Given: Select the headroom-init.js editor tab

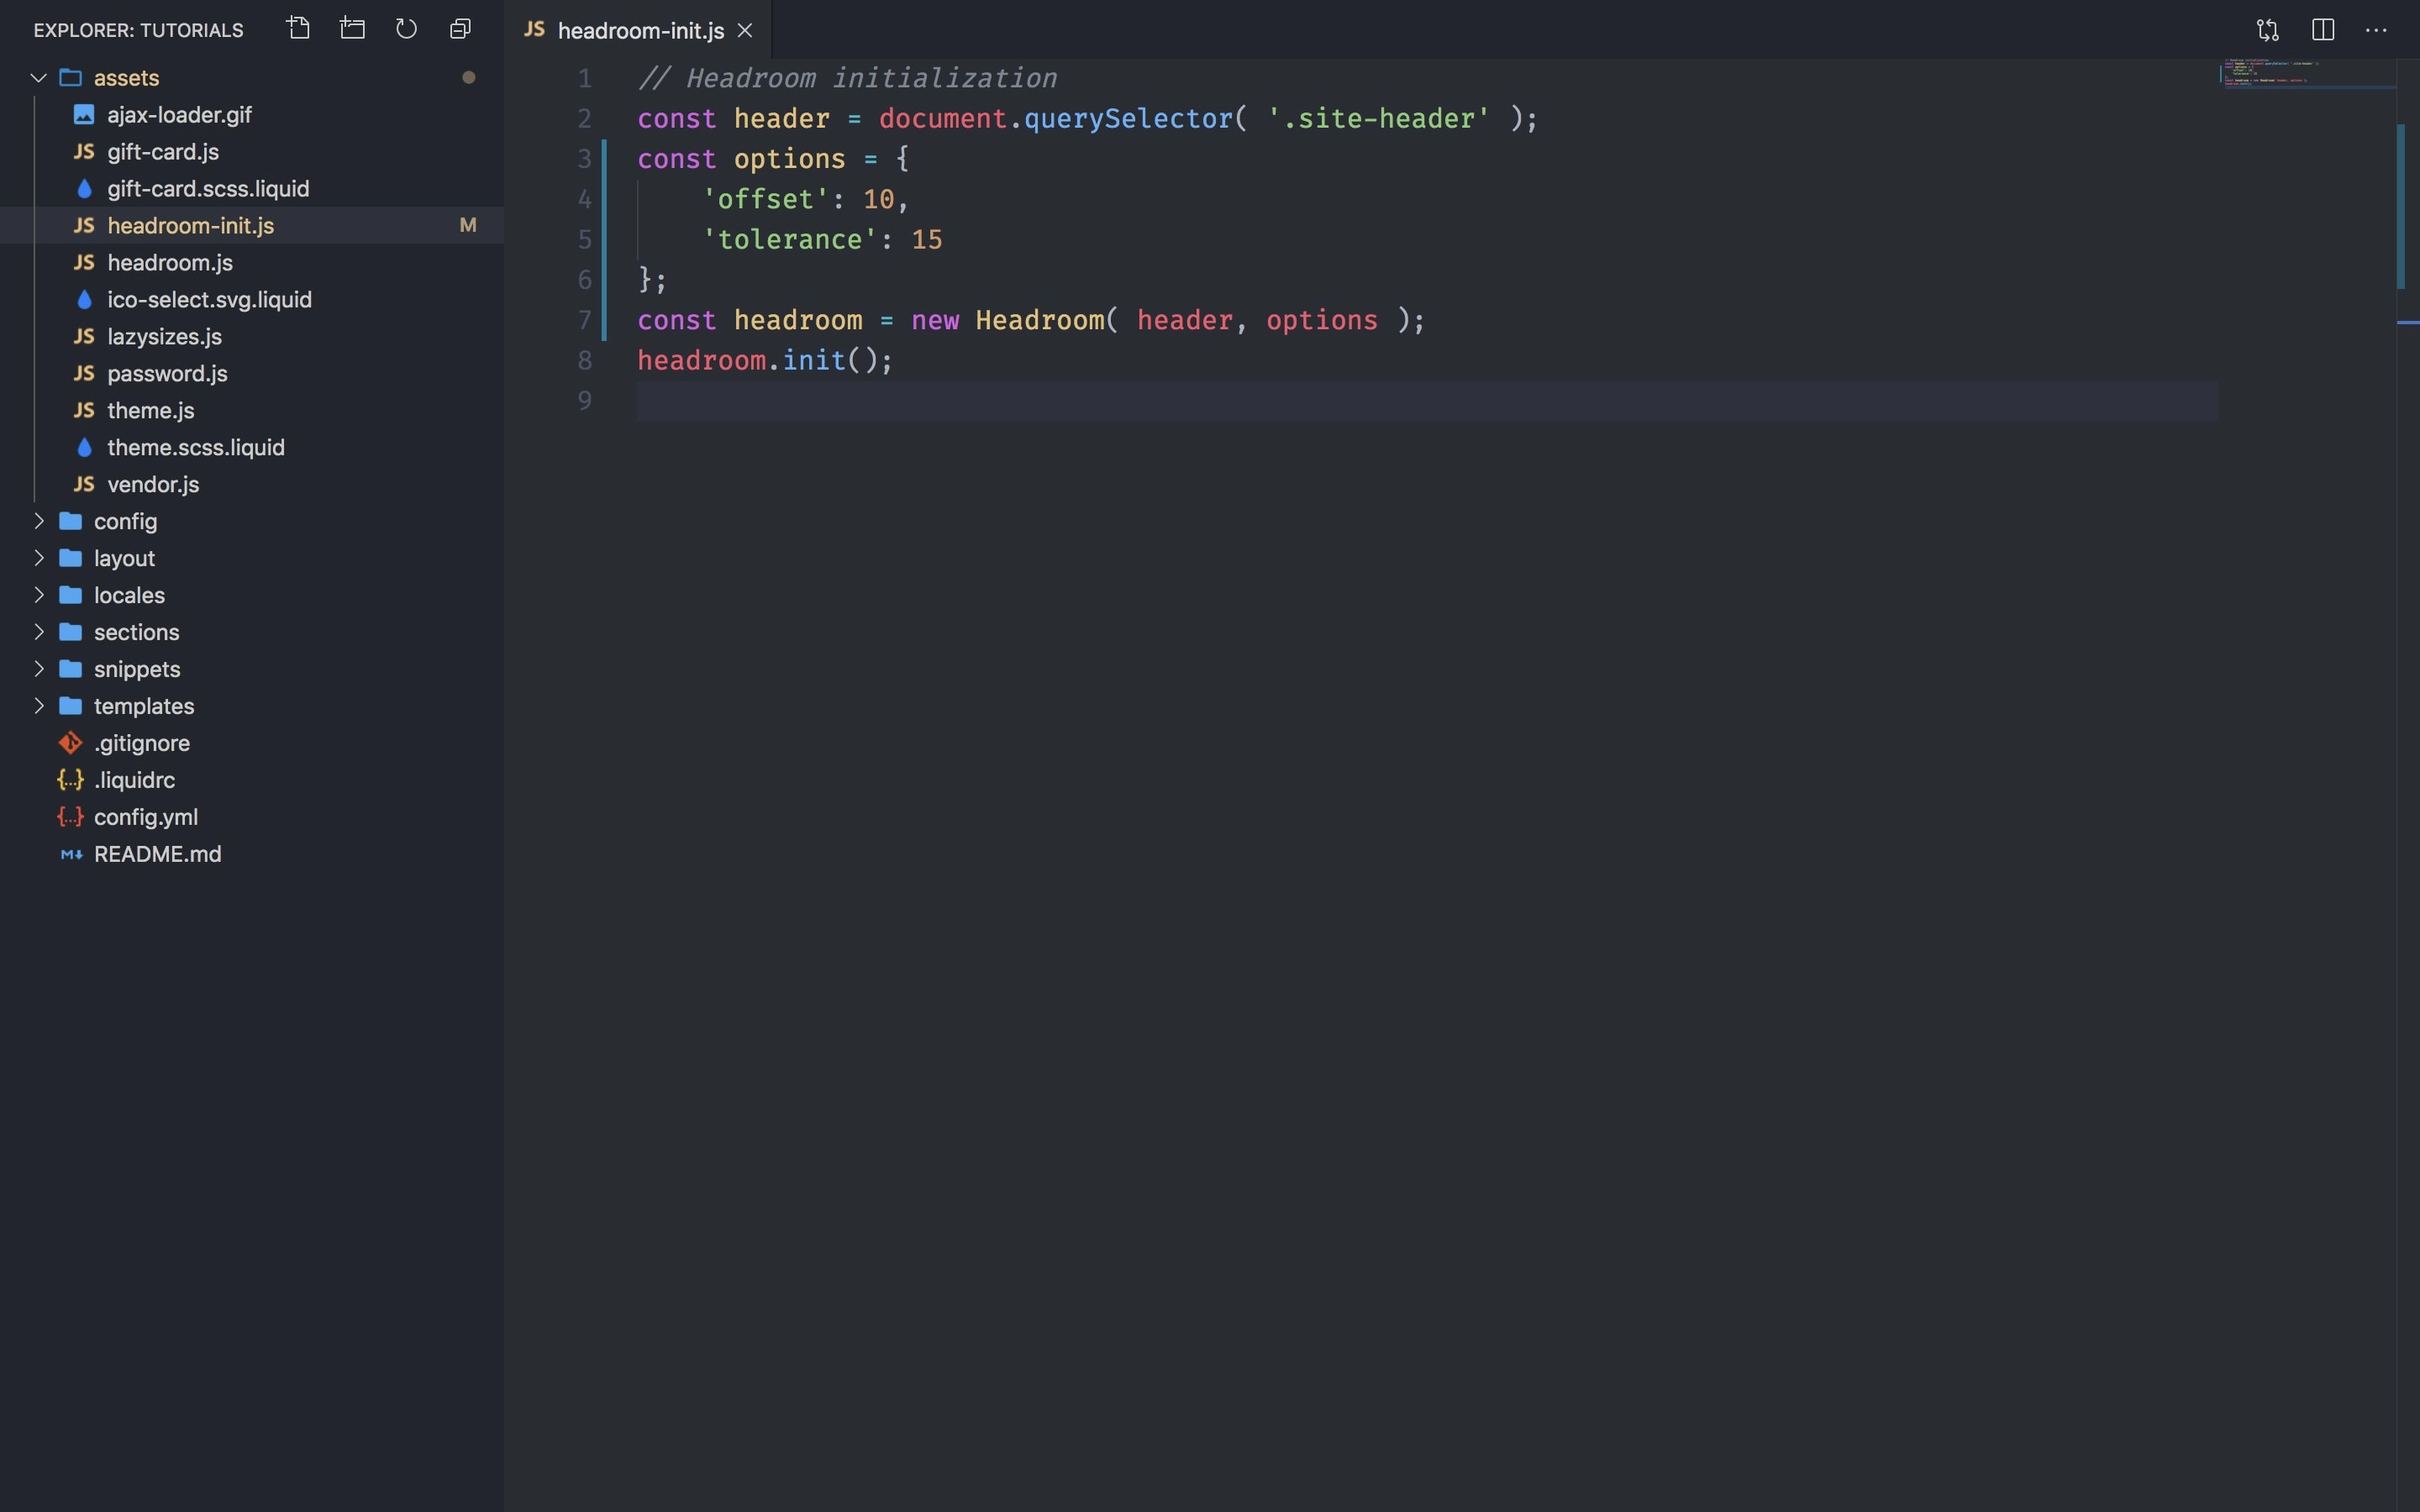Looking at the screenshot, I should click(x=638, y=30).
